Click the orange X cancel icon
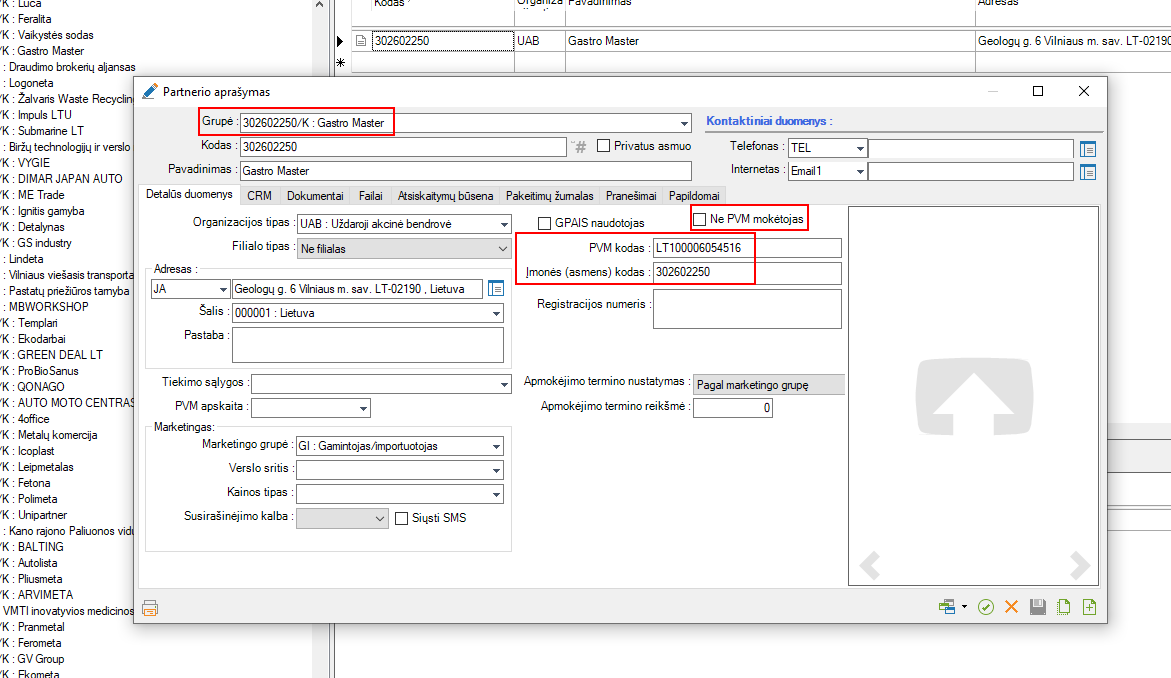Image resolution: width=1171 pixels, height=678 pixels. 1011,607
